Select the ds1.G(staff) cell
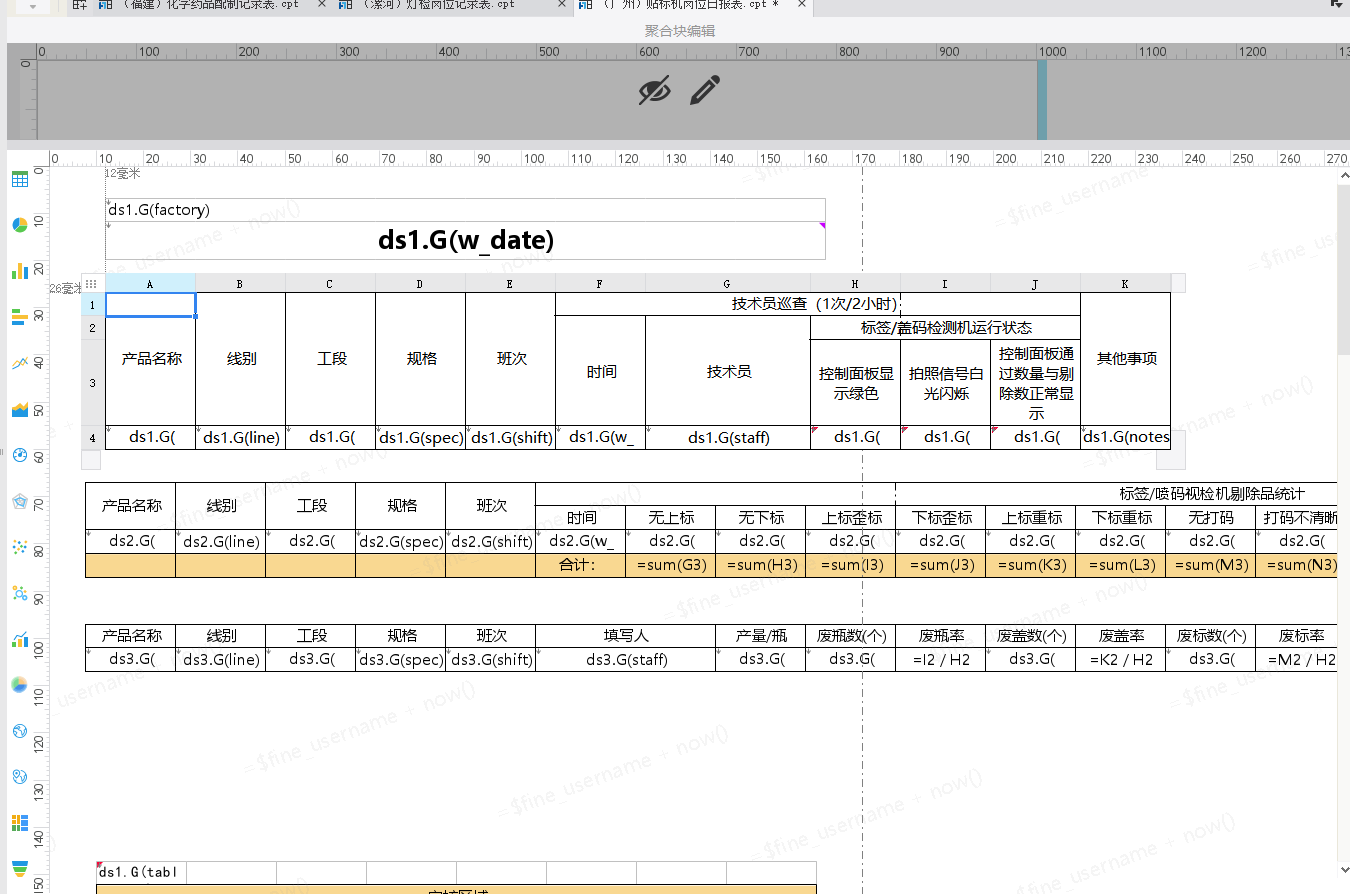The height and width of the screenshot is (894, 1350). (x=728, y=437)
